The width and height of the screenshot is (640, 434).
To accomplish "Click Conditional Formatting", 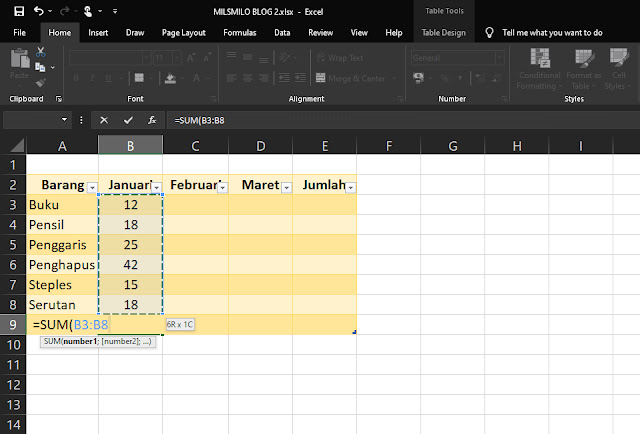I will point(539,69).
